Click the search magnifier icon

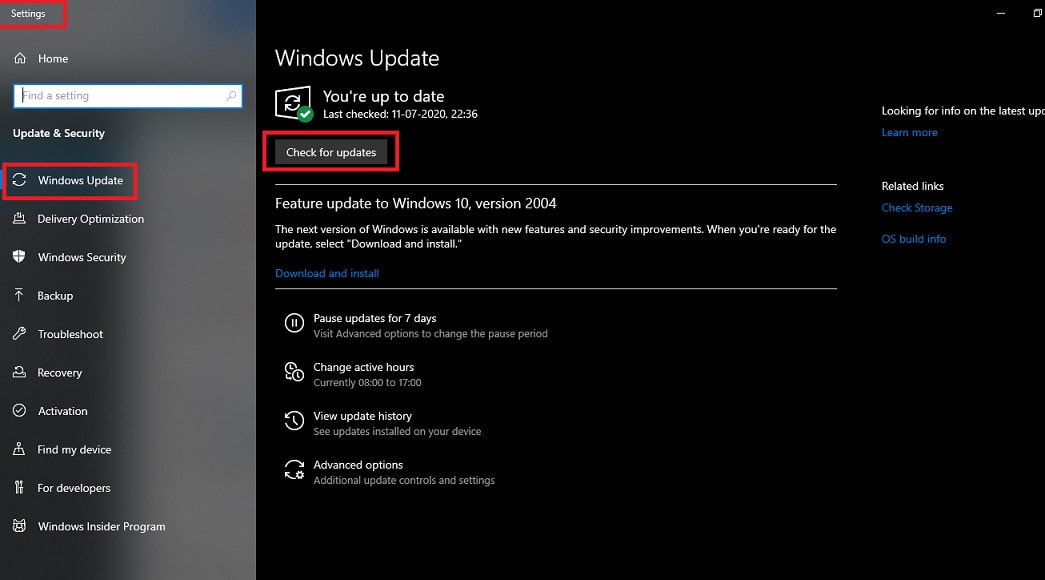231,95
